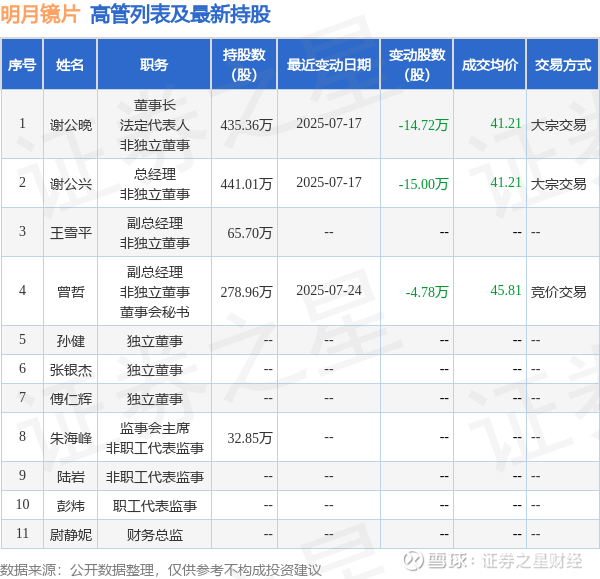Click the 财务总监 position cell
The image size is (600, 579).
pos(155,535)
